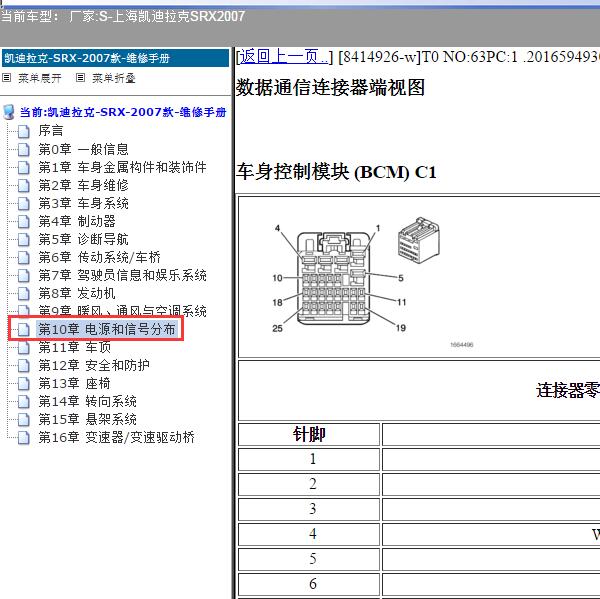Select 第12章 安全和防护

pyautogui.click(x=94, y=365)
